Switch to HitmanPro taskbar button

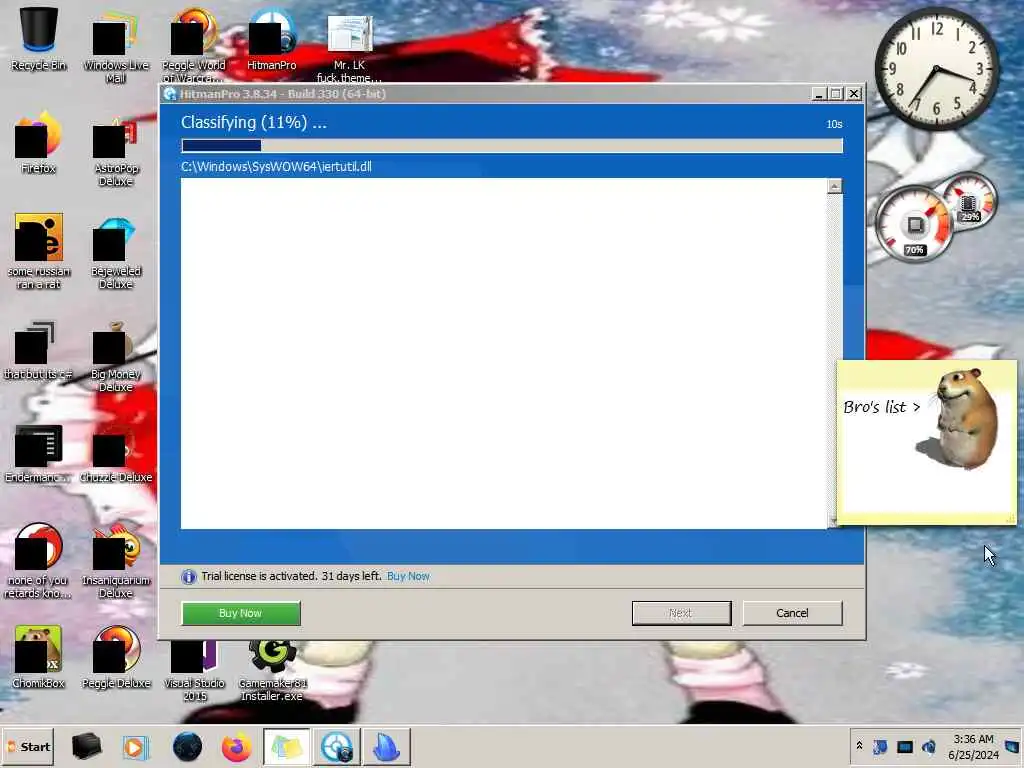tap(337, 746)
